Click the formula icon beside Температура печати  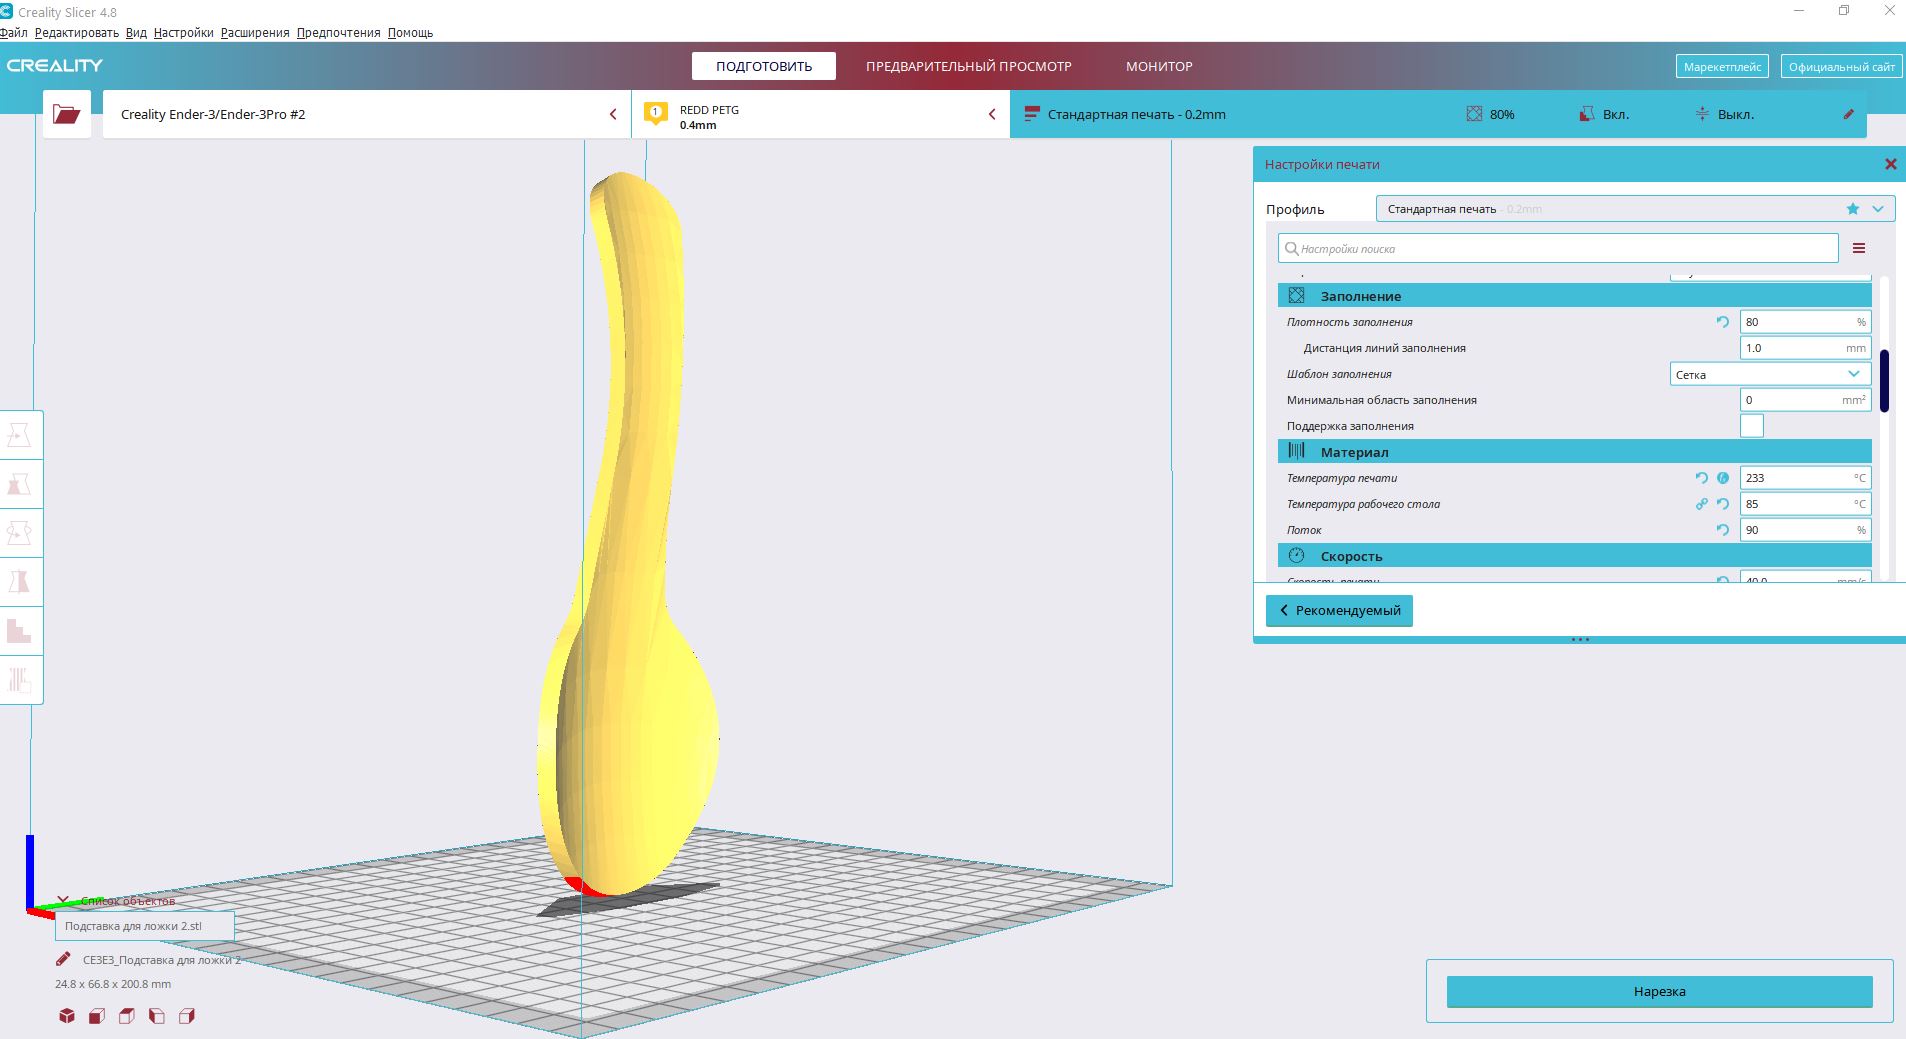point(1723,478)
